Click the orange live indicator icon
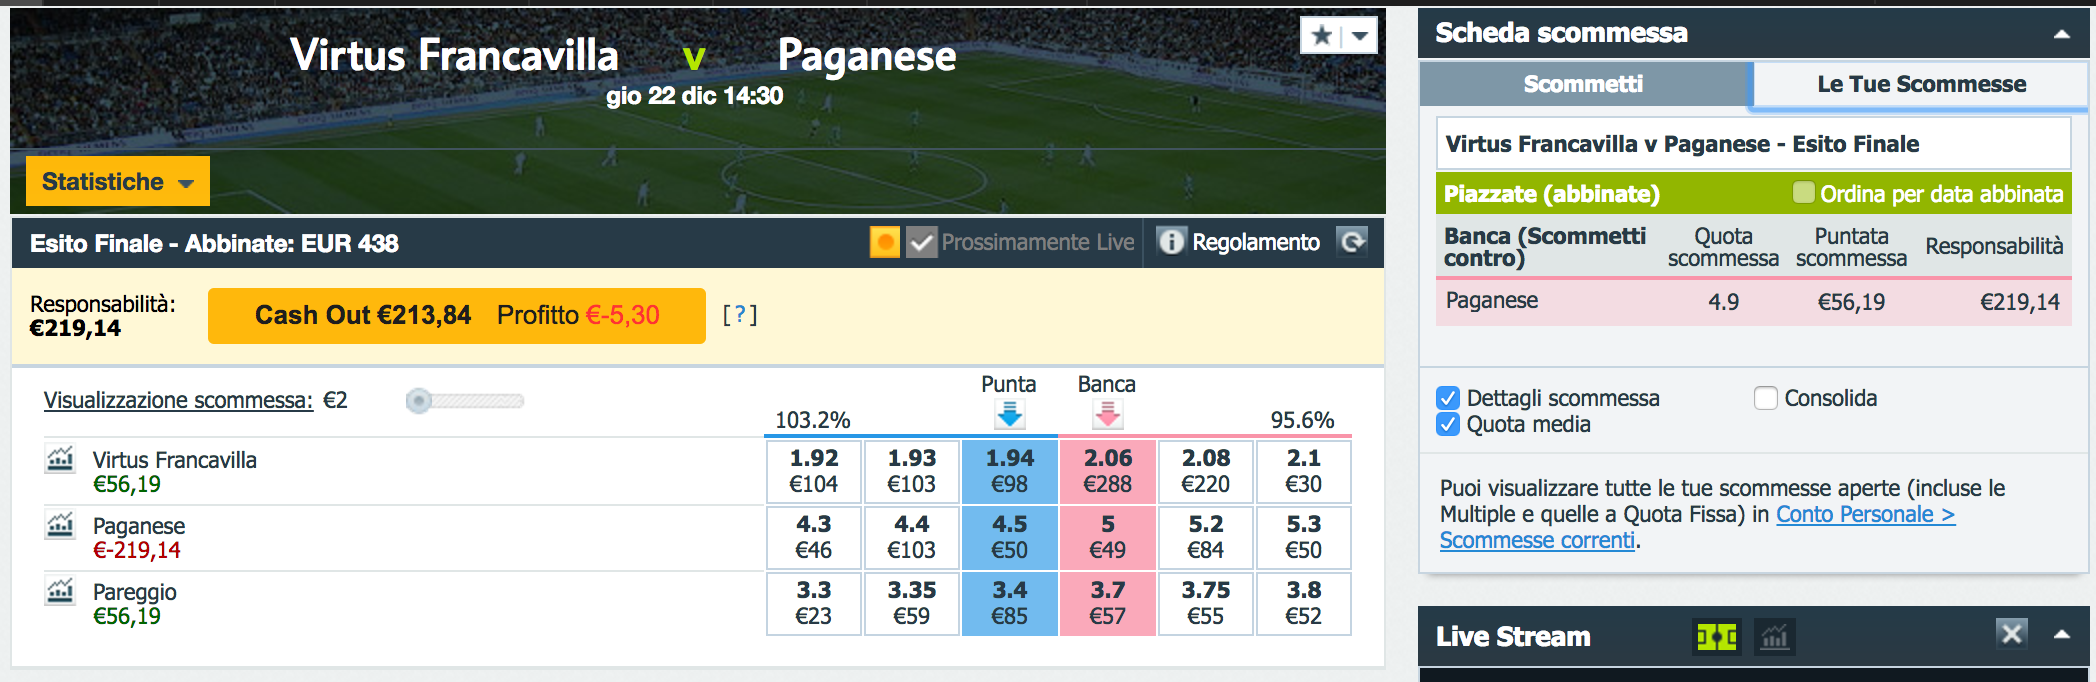 (885, 242)
